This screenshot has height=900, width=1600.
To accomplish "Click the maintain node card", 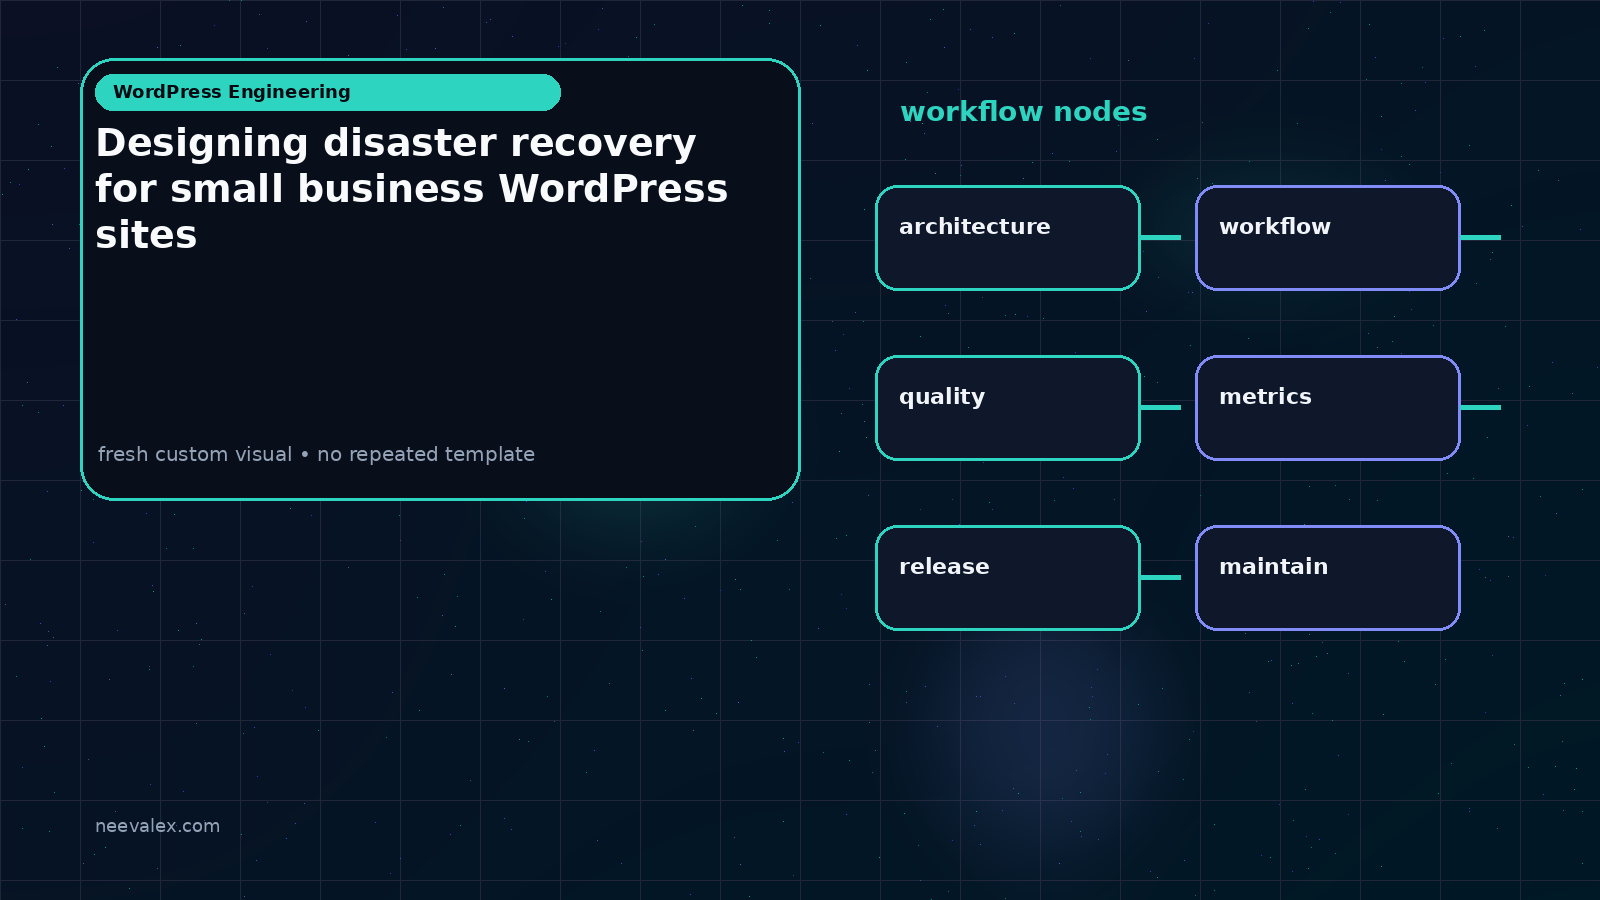I will click(1328, 578).
